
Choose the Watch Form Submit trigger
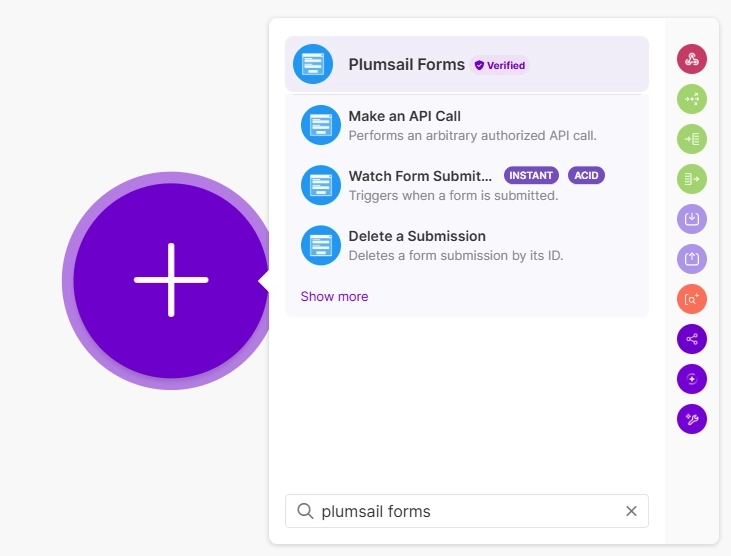[420, 185]
